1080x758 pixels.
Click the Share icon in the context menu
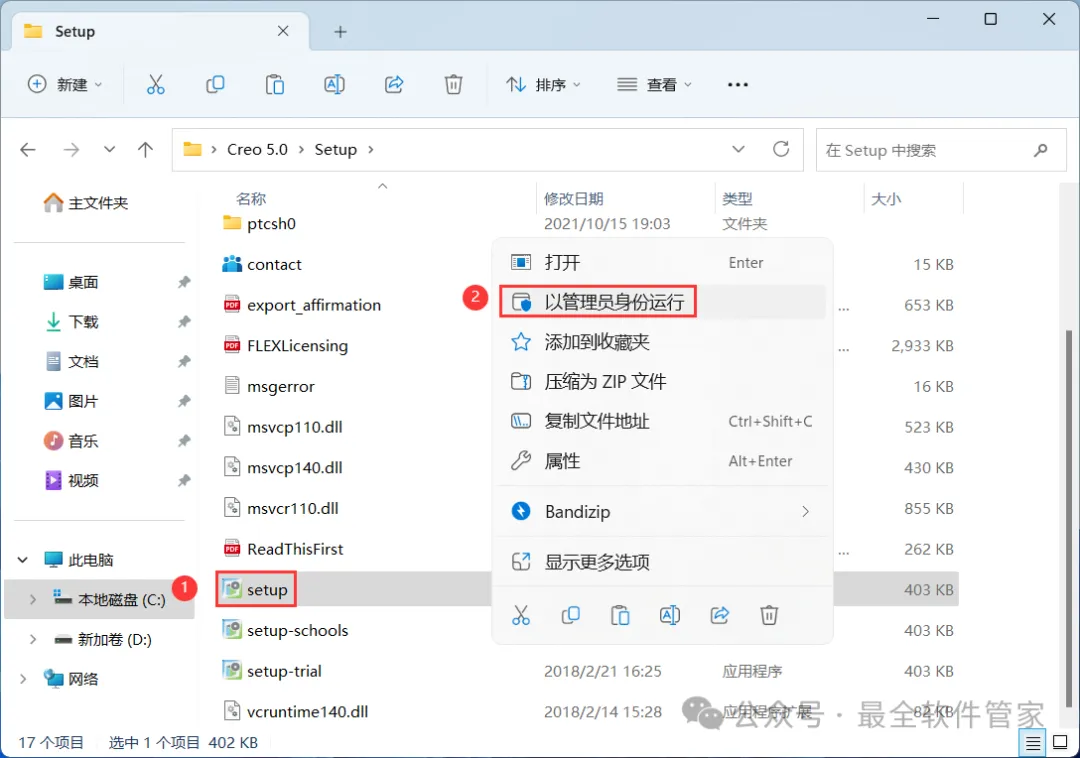coord(720,615)
